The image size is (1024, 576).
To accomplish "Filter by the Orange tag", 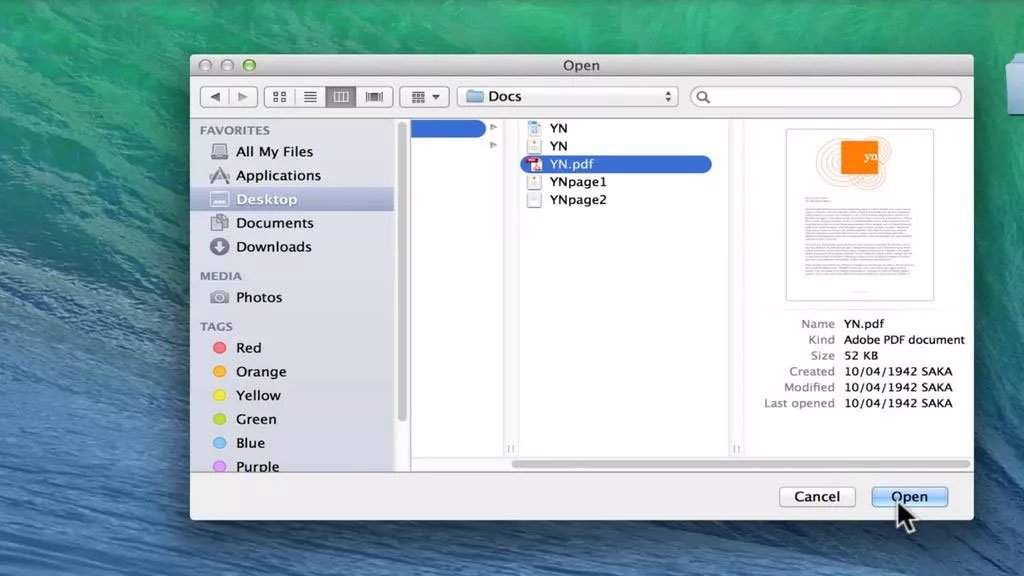I will tap(292, 372).
